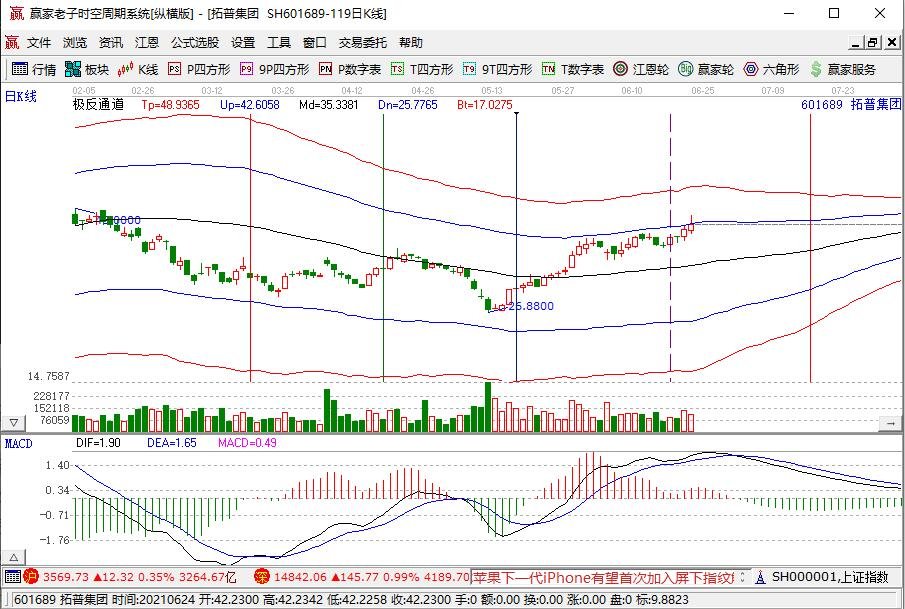The image size is (905, 609).
Task: Click the Up=42.6058 value
Action: point(249,104)
